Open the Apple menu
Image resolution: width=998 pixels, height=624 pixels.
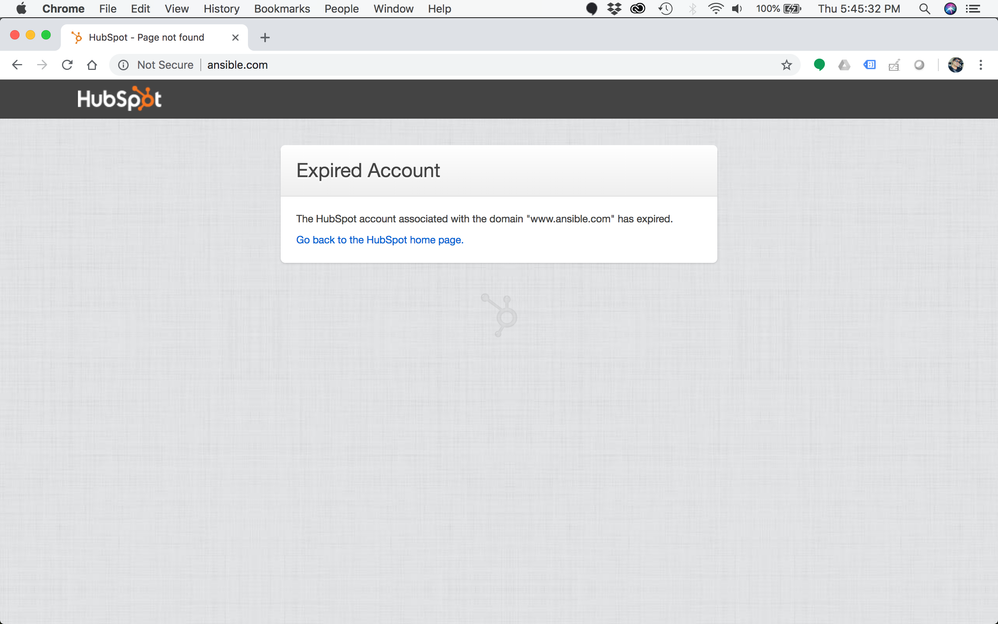tap(21, 9)
